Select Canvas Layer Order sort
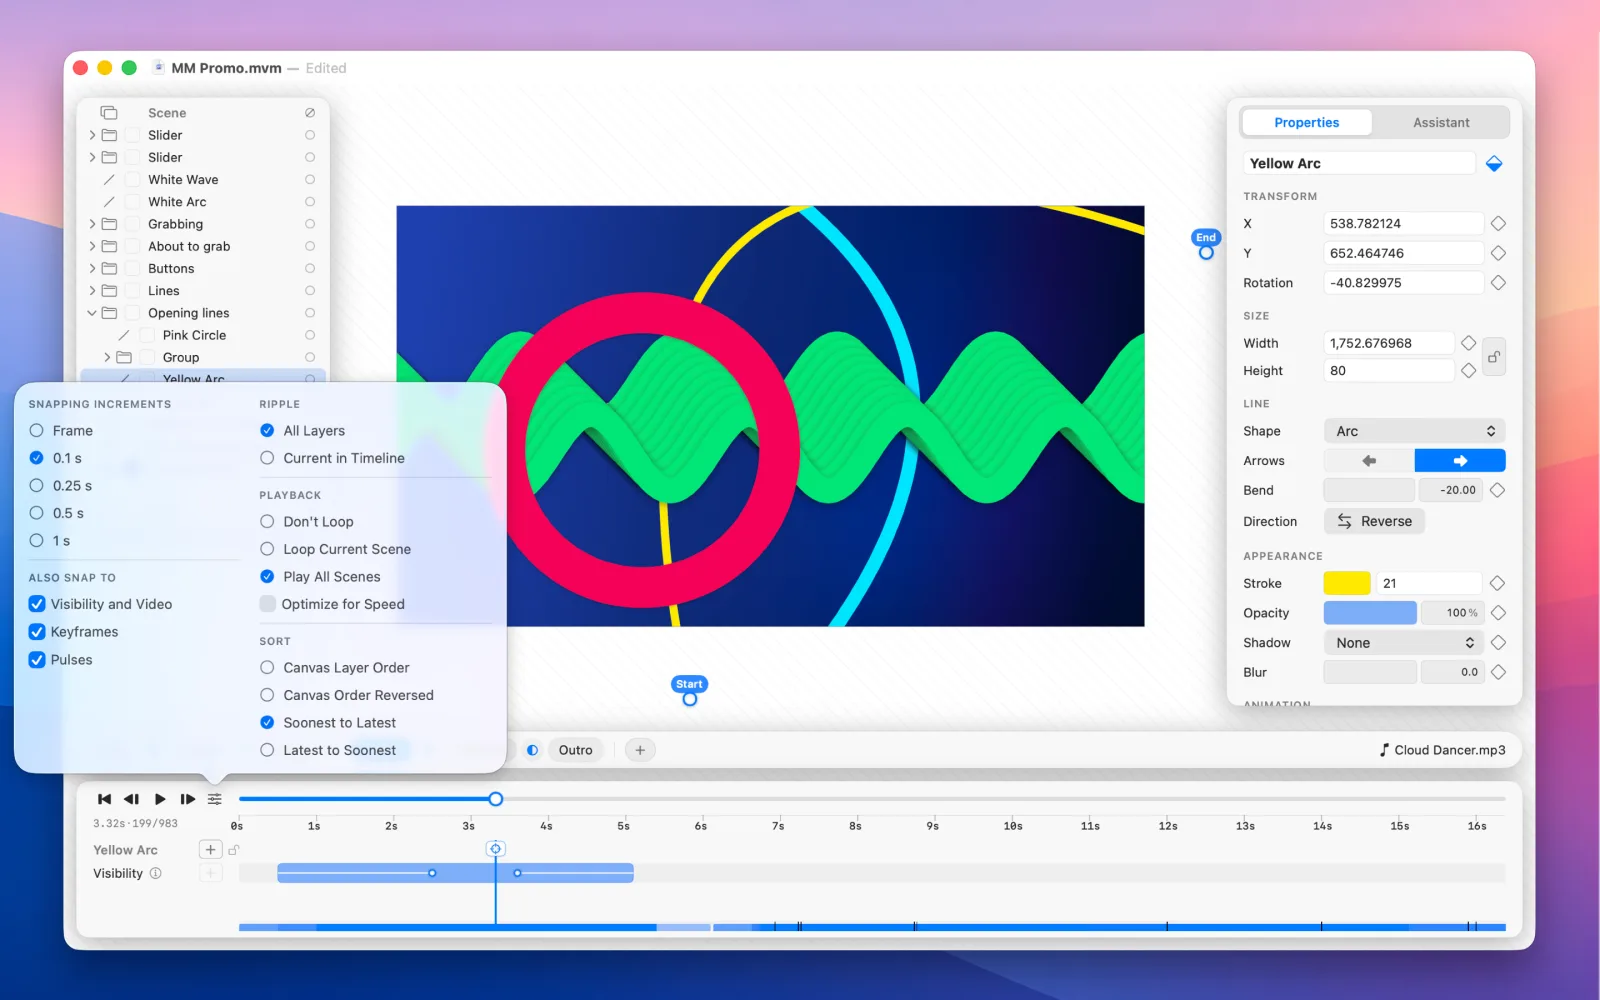 click(267, 668)
